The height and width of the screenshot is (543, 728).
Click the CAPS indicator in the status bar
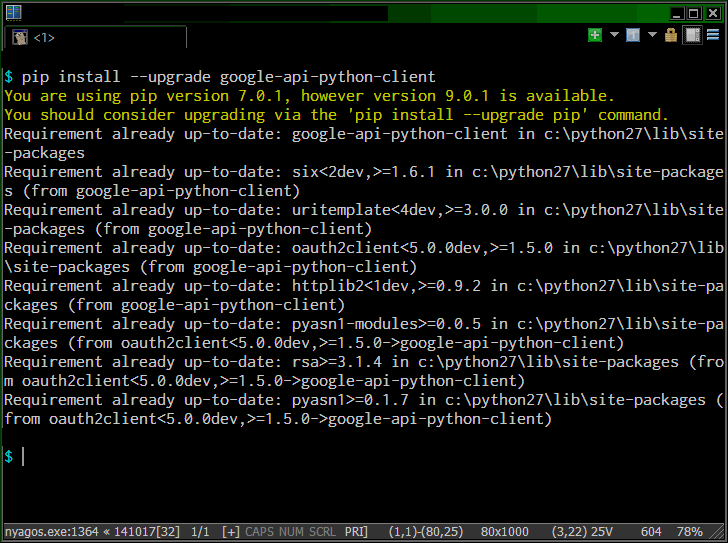[260, 532]
